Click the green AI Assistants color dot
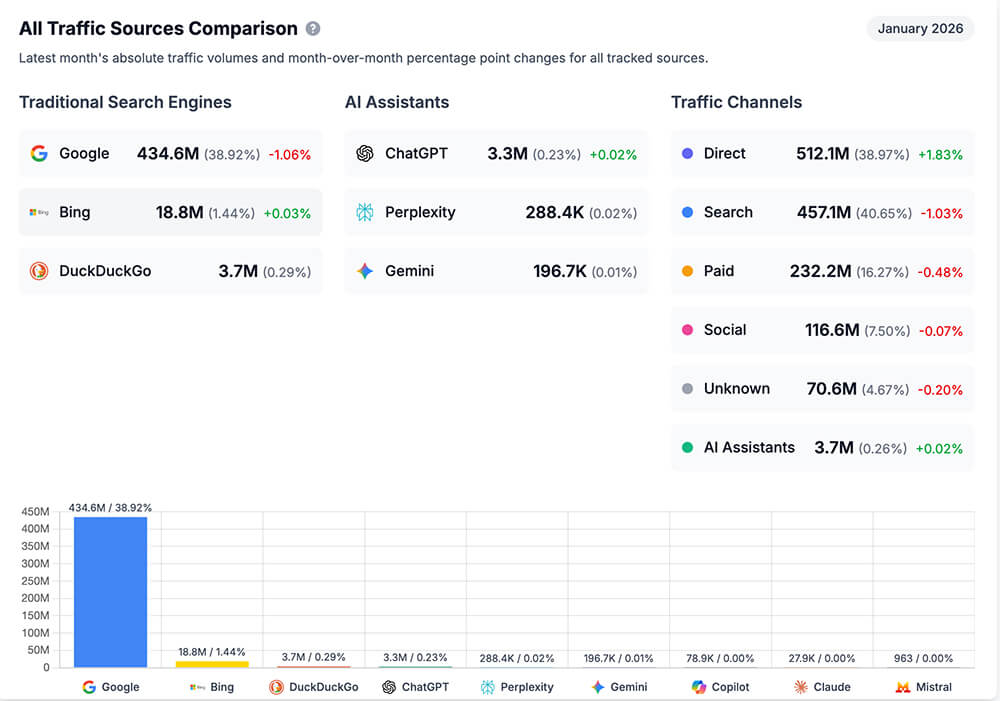Image resolution: width=1000 pixels, height=701 pixels. [x=687, y=448]
